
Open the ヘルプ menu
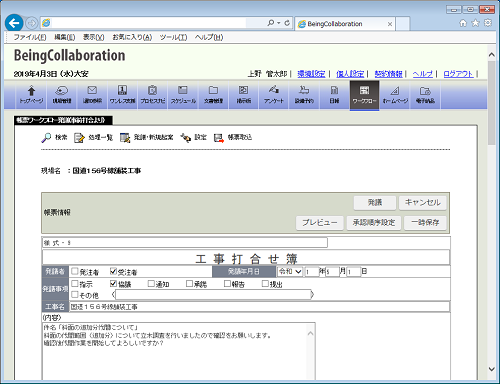tap(209, 37)
